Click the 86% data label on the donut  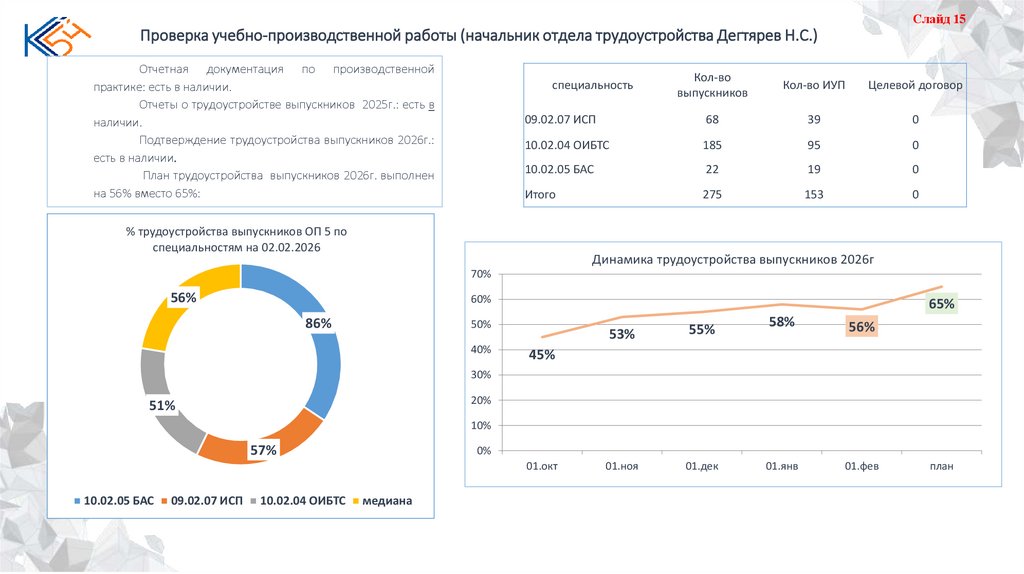coord(318,323)
